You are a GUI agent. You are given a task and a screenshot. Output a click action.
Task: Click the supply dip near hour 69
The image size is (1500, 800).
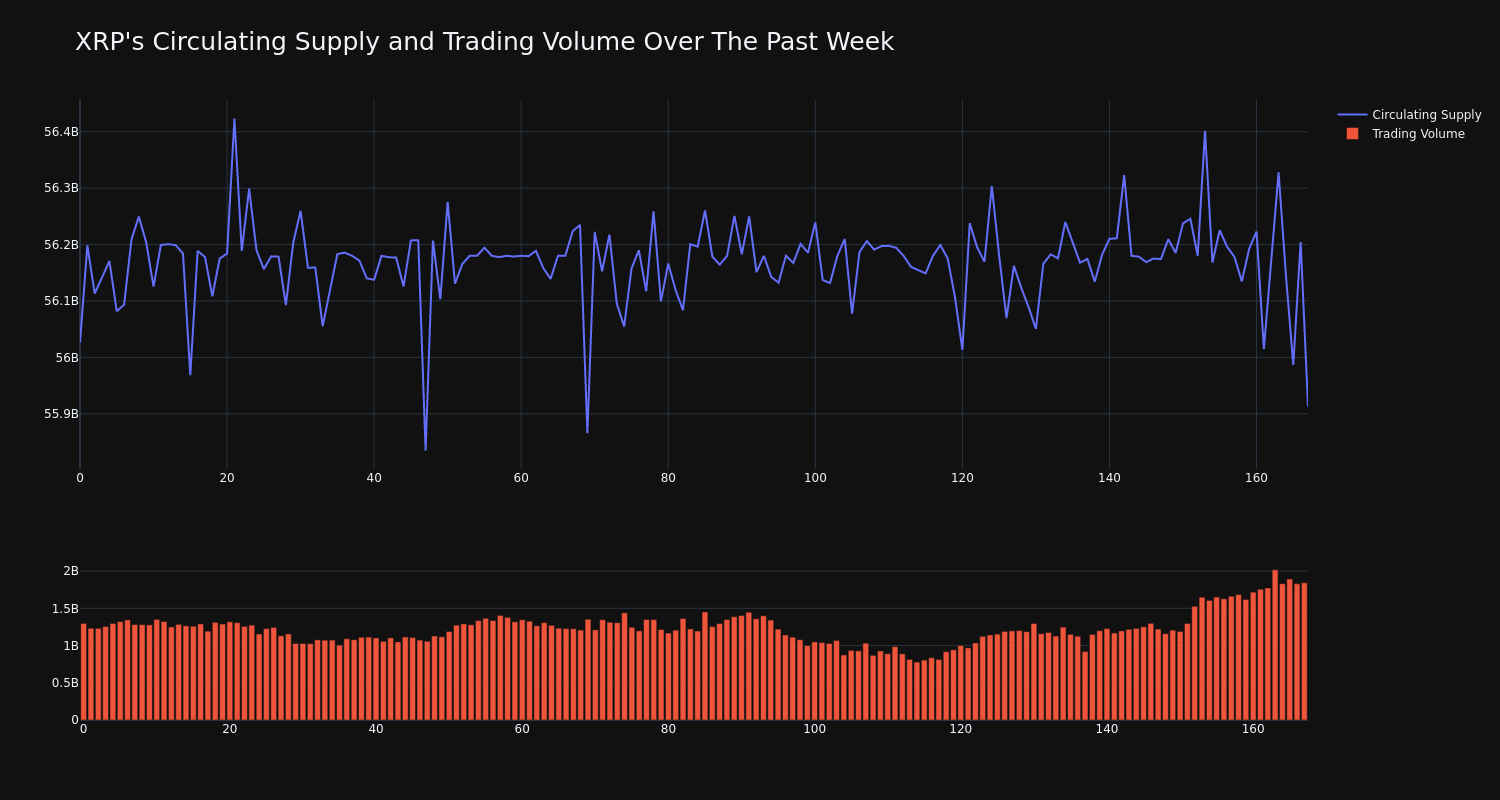tap(587, 432)
